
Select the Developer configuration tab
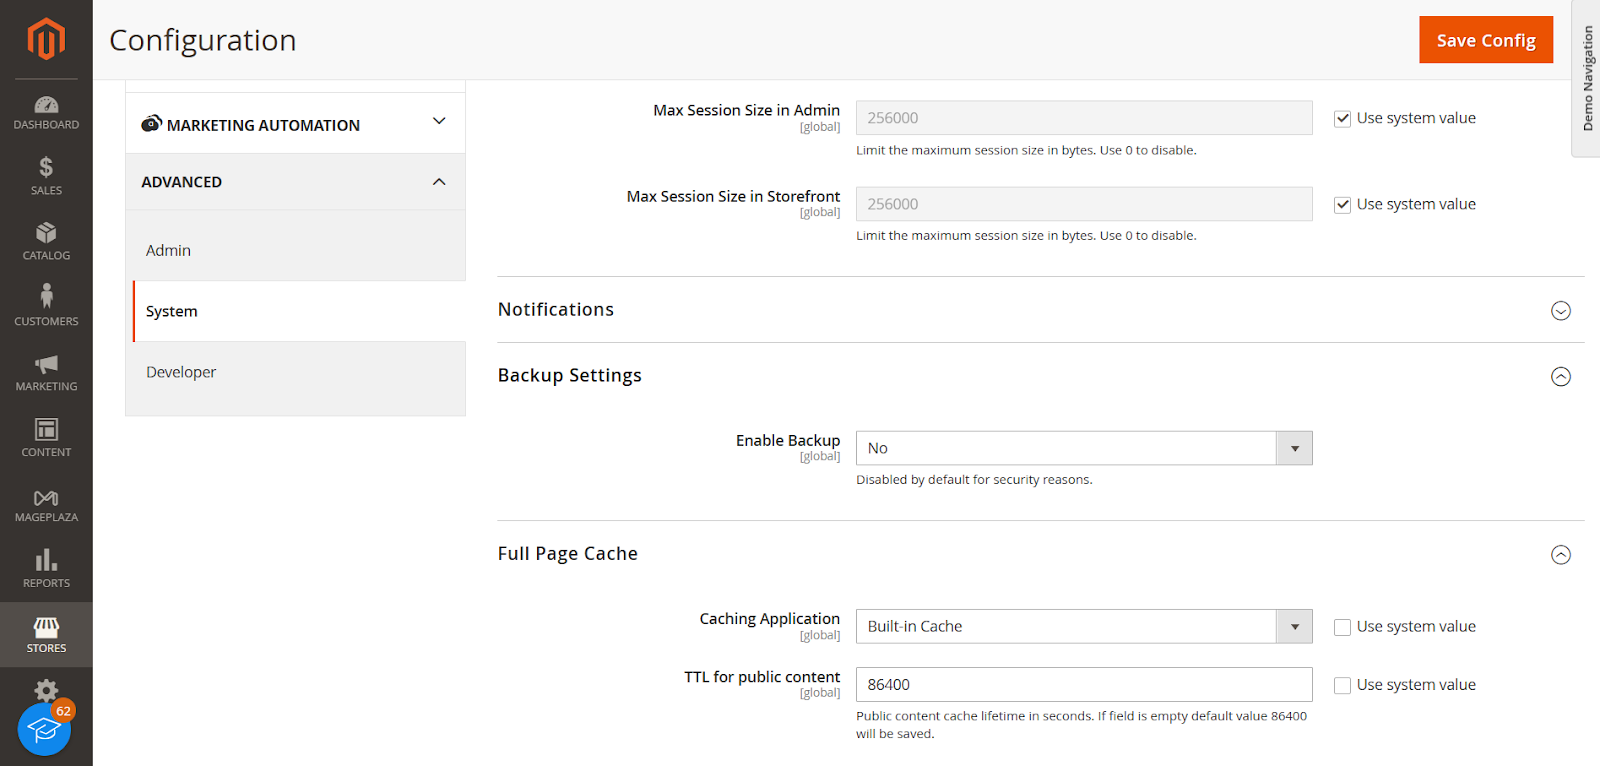coord(181,372)
